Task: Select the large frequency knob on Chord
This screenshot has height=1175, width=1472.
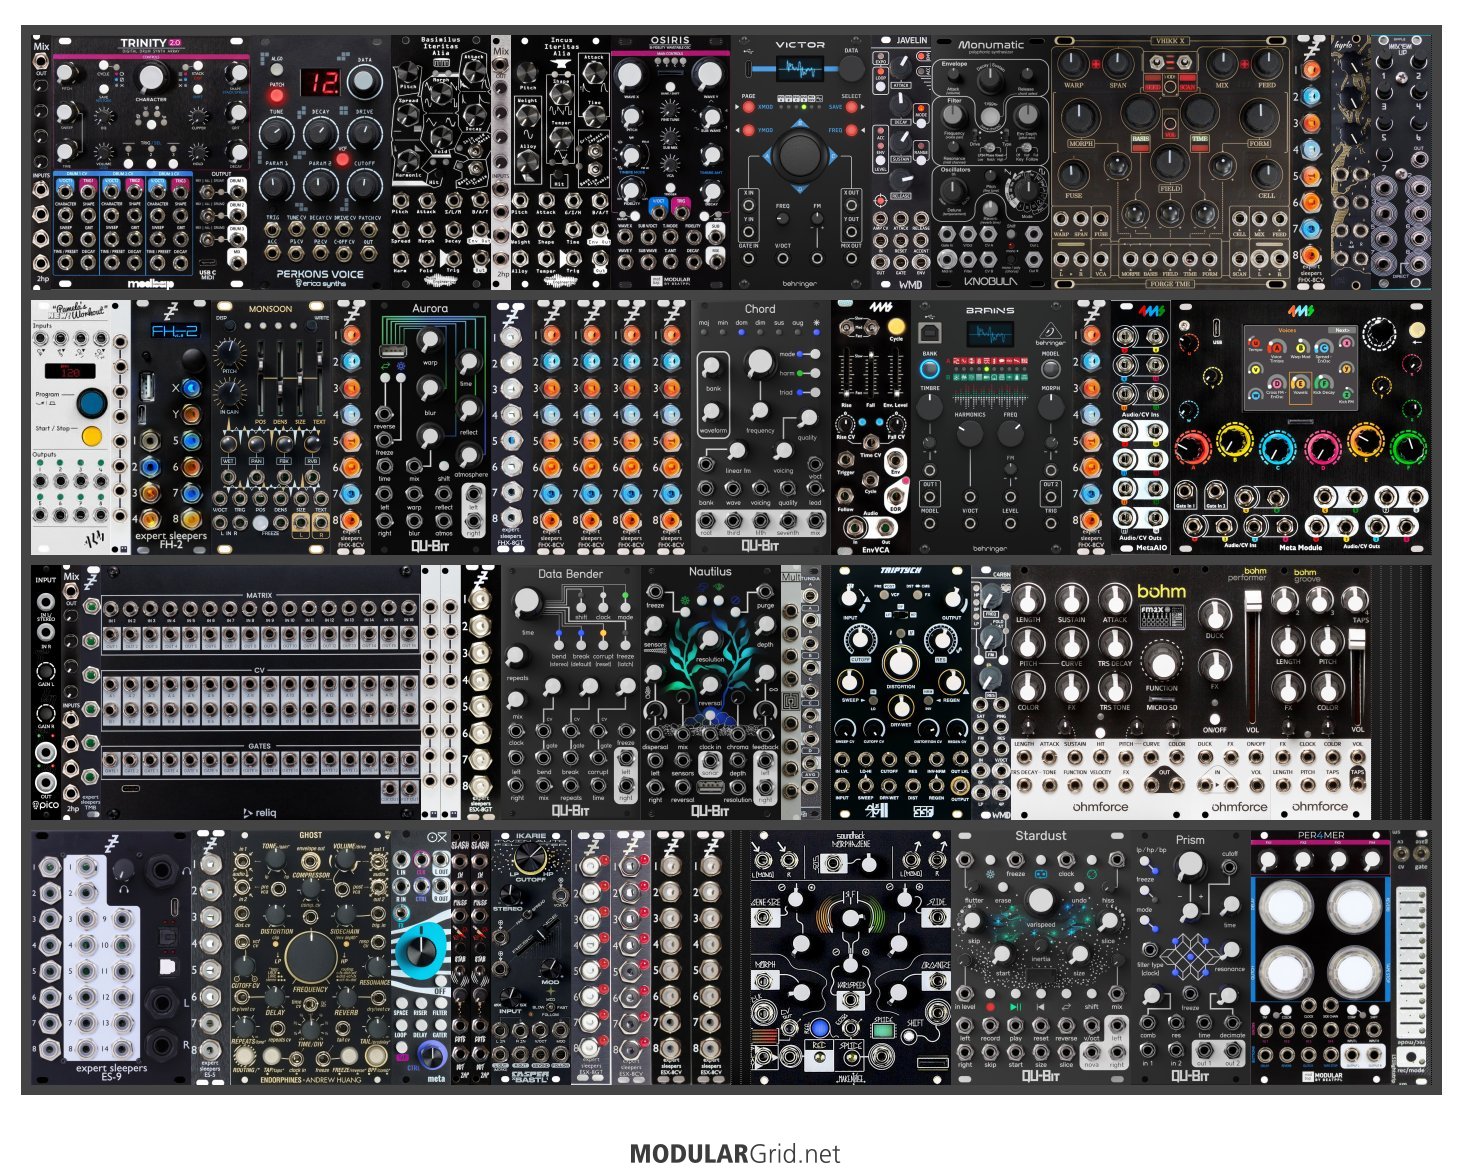Action: (760, 362)
